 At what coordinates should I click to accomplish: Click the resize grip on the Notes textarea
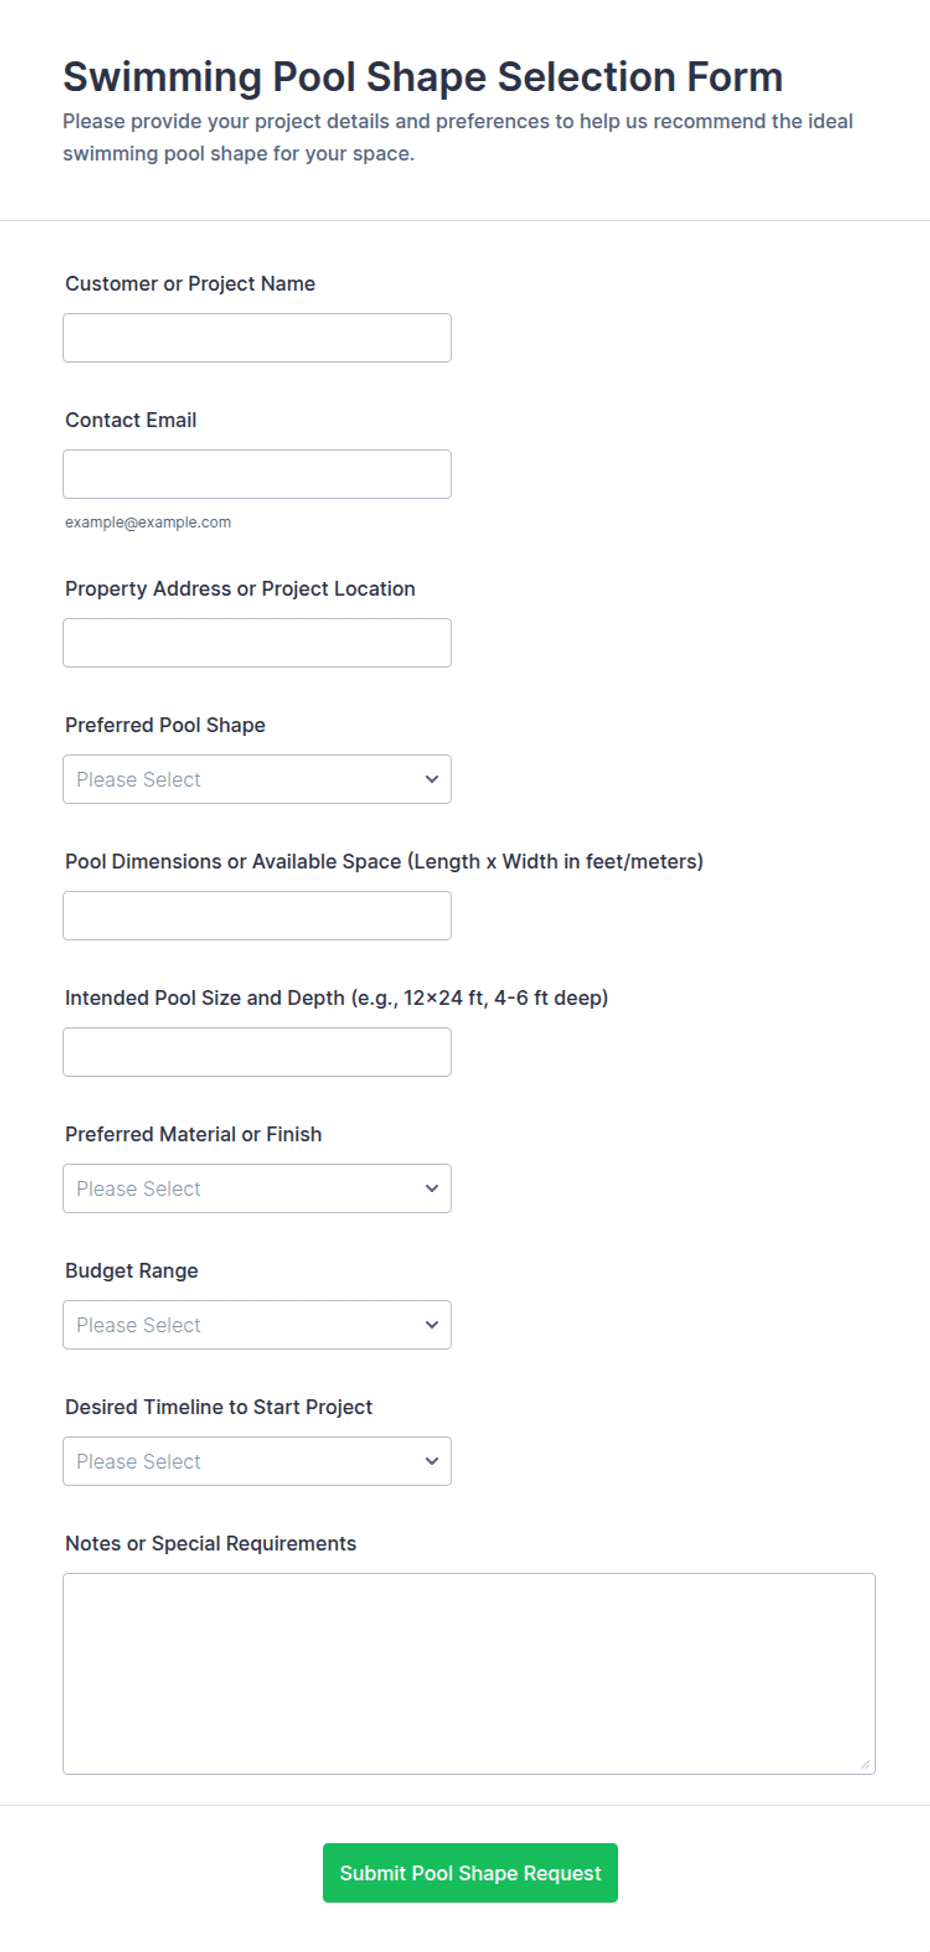click(x=865, y=1764)
